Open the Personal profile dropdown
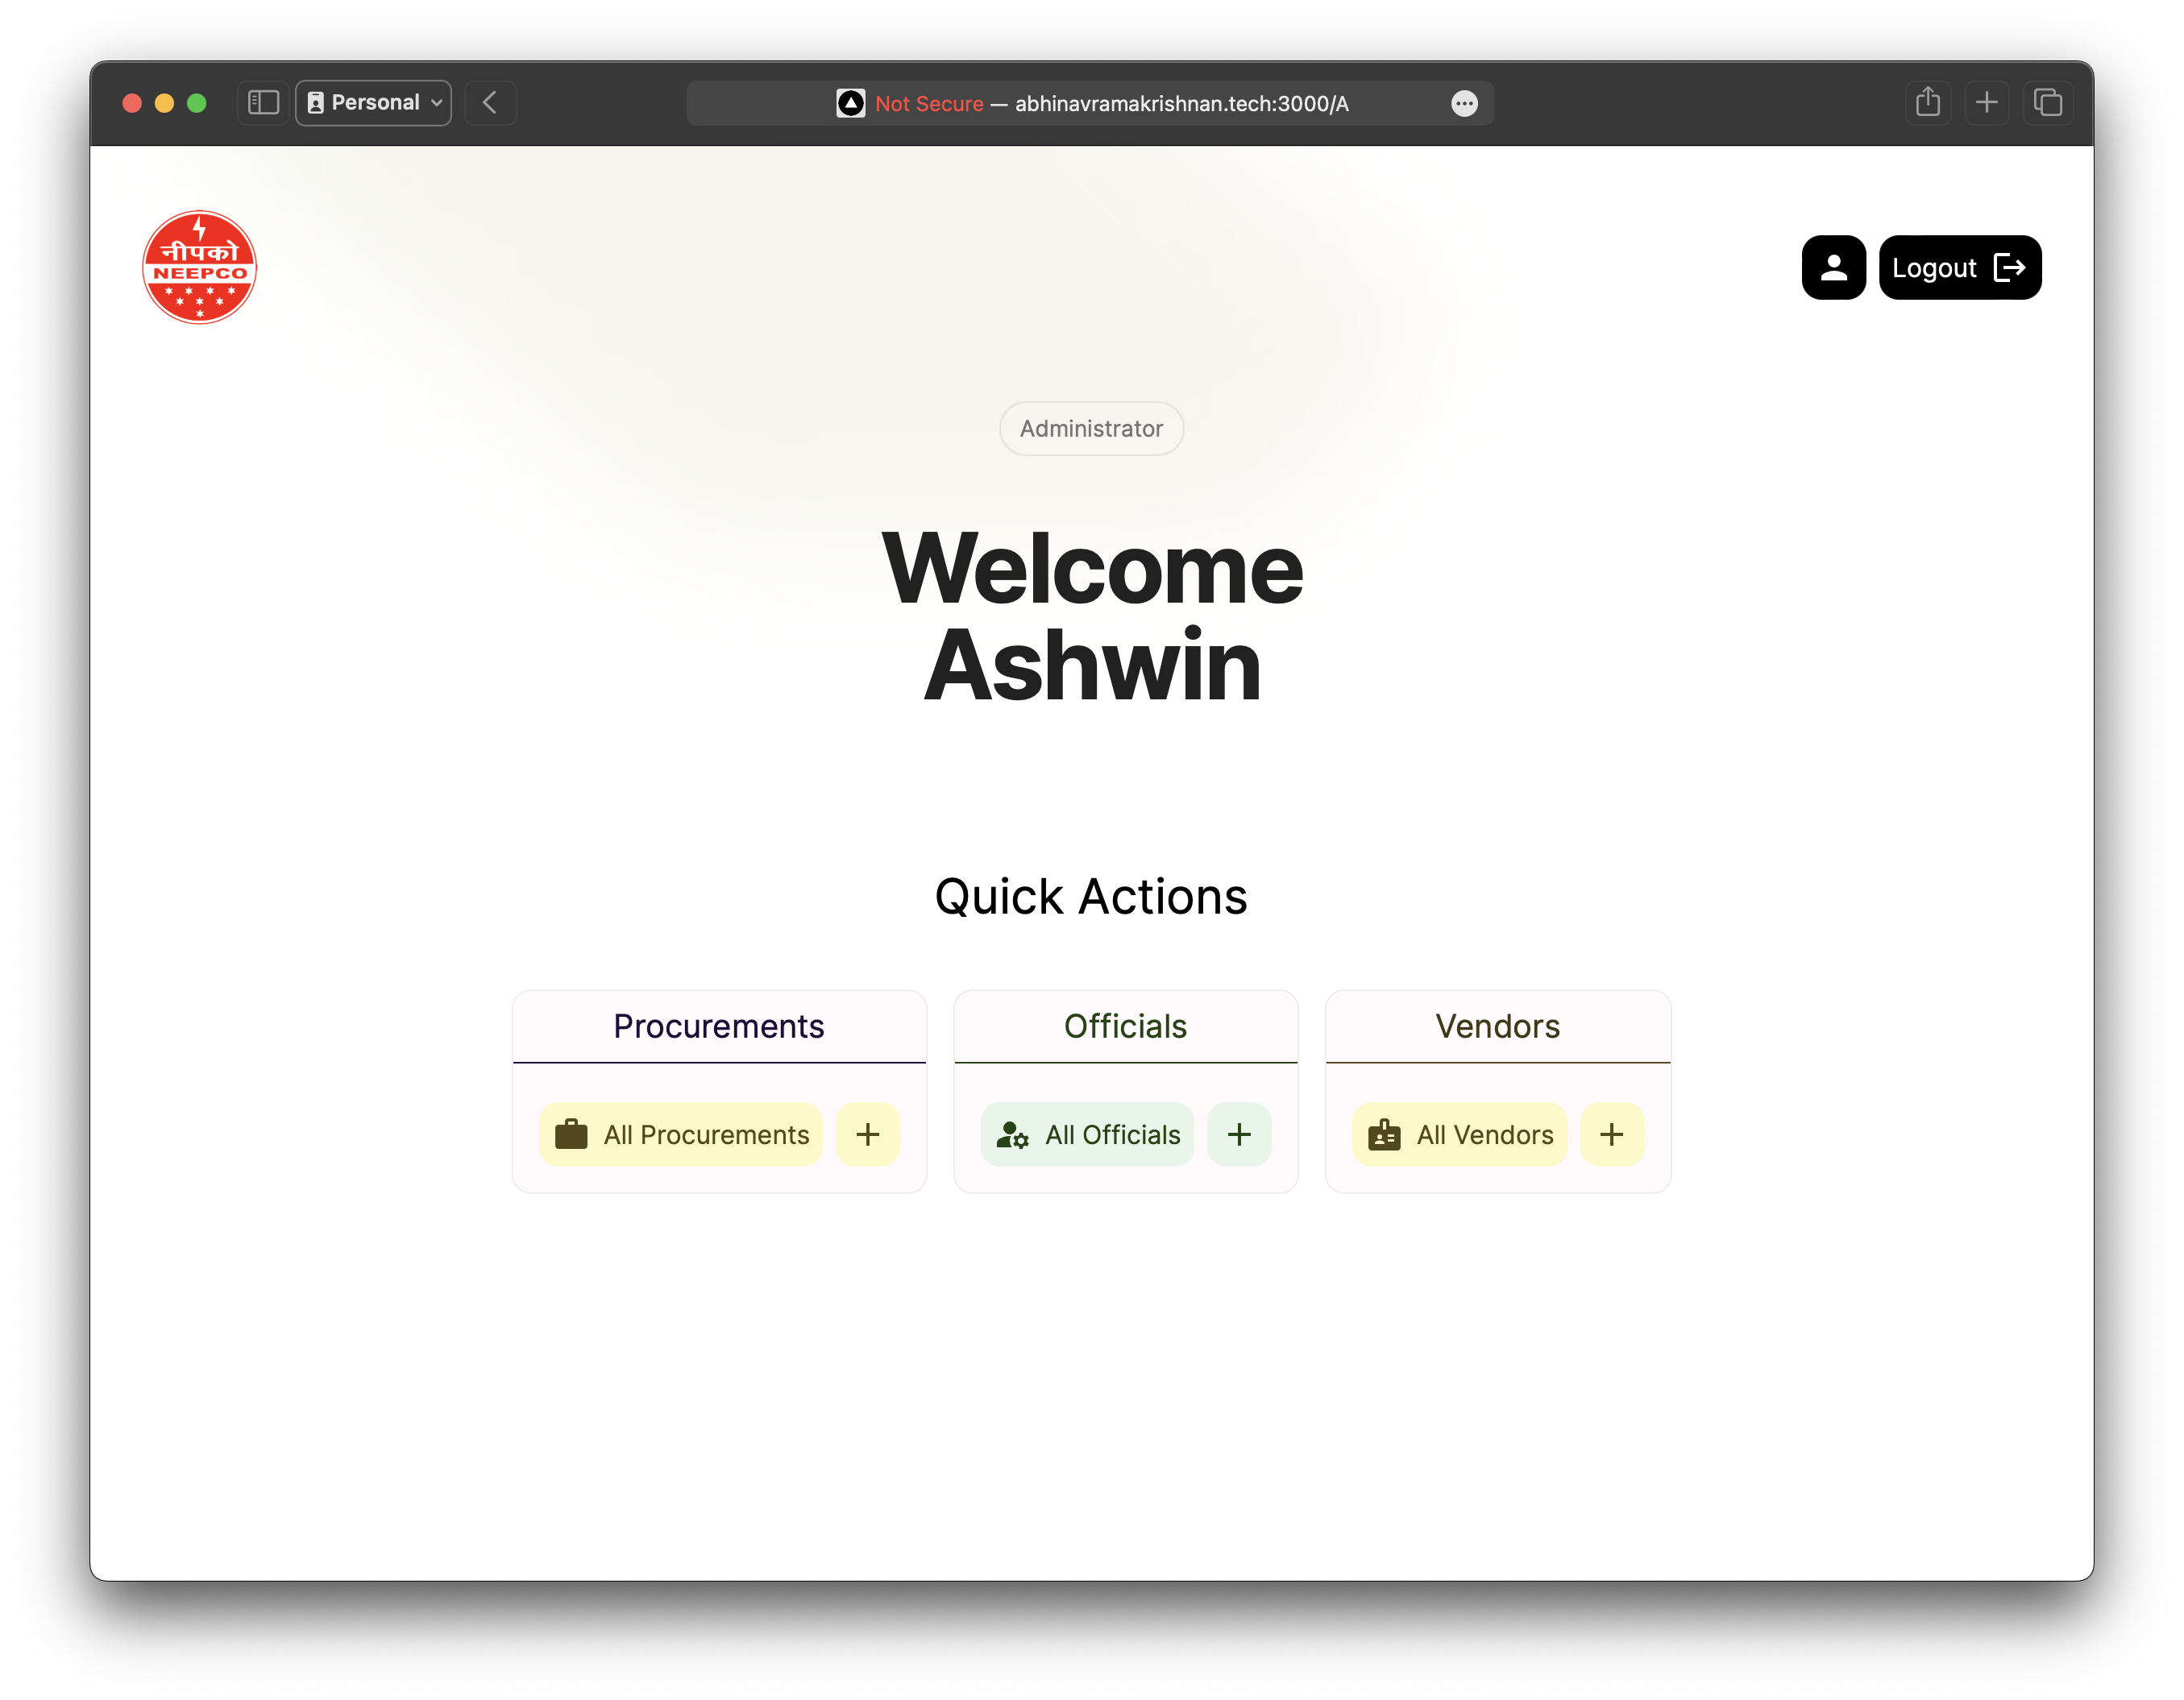The height and width of the screenshot is (1700, 2184). click(373, 102)
